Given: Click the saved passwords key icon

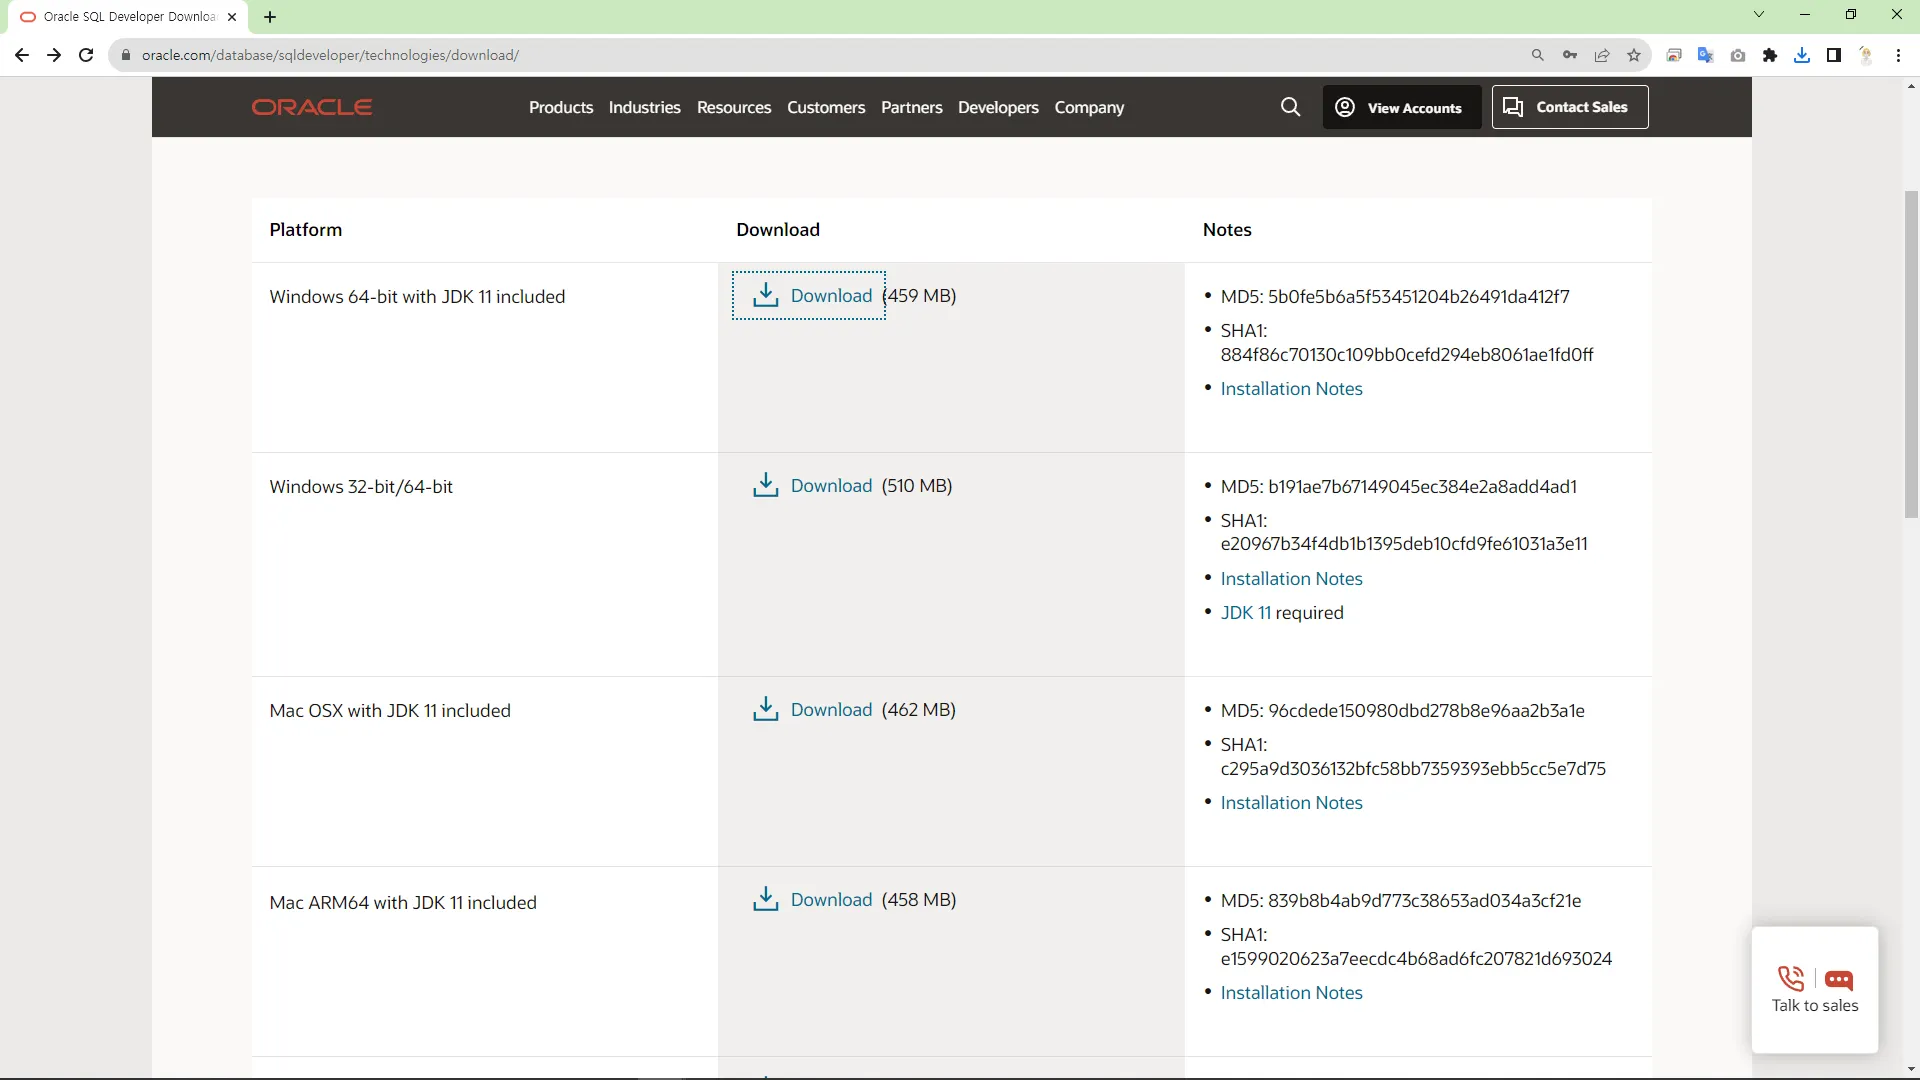Looking at the screenshot, I should pos(1570,55).
